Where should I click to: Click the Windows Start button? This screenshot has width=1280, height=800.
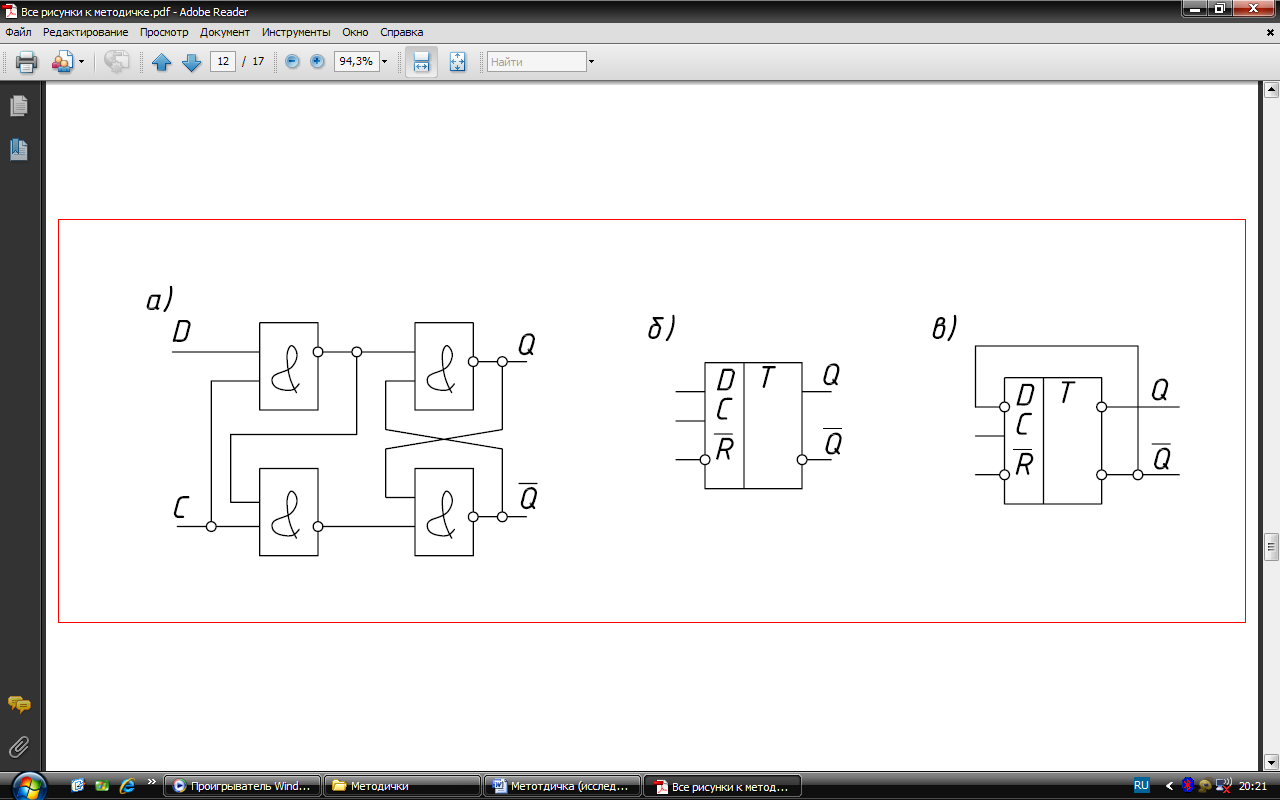click(27, 785)
